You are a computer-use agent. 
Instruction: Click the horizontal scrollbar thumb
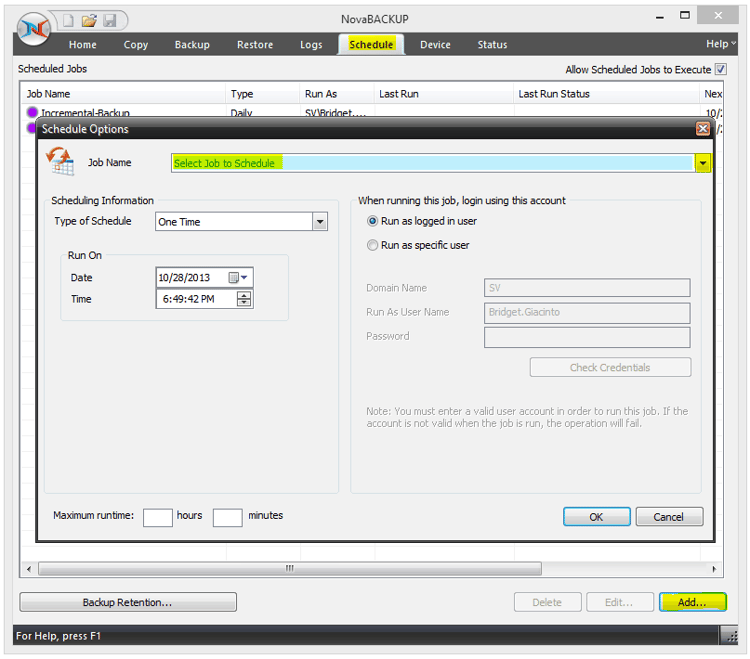pos(290,569)
